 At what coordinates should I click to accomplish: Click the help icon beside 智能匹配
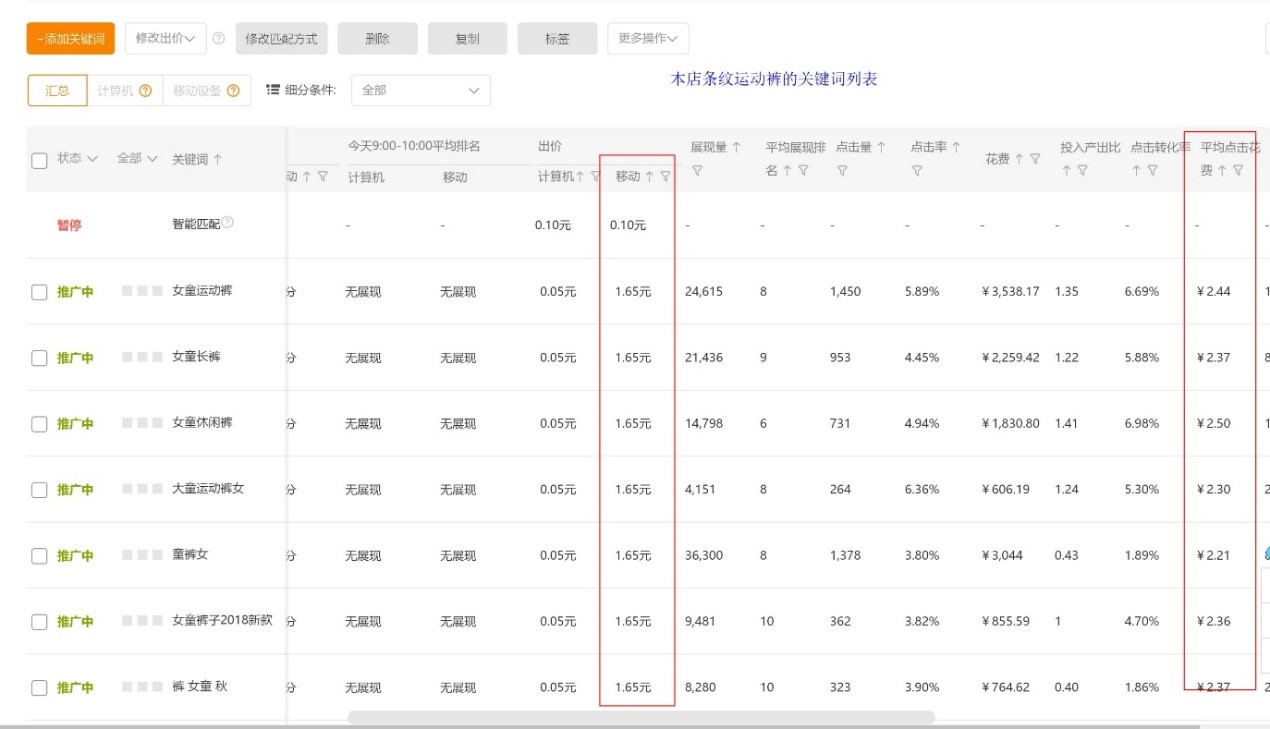[x=228, y=222]
